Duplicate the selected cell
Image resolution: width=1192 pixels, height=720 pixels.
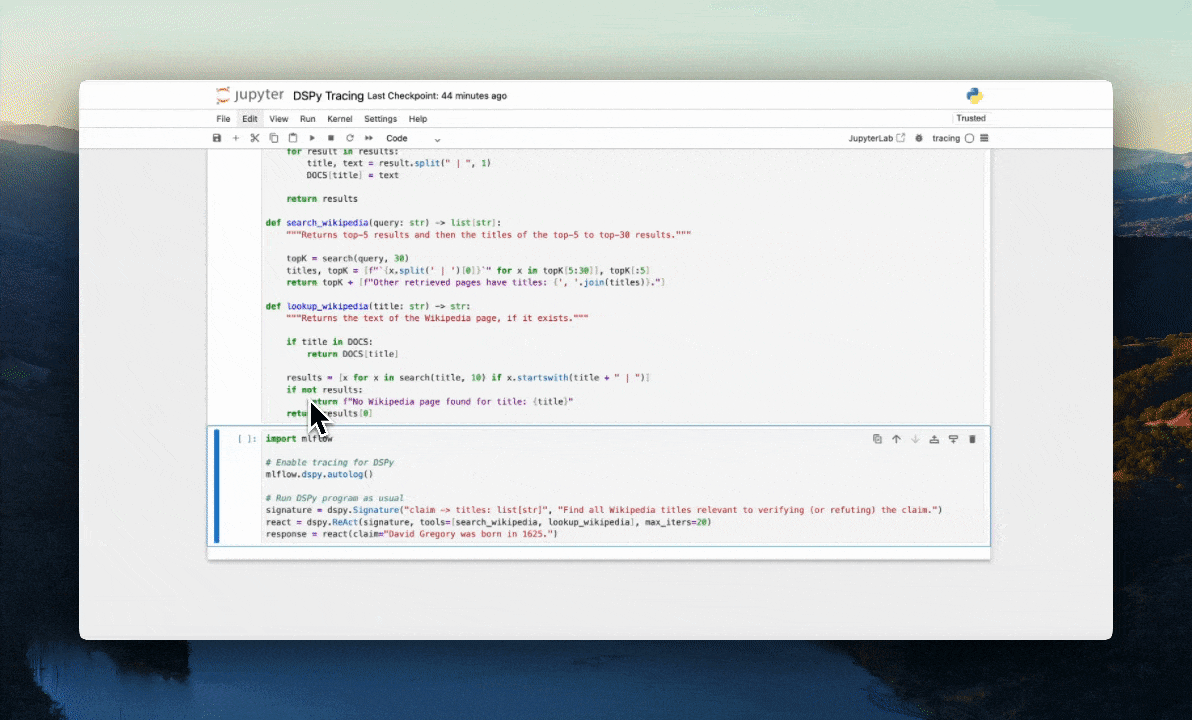point(877,438)
